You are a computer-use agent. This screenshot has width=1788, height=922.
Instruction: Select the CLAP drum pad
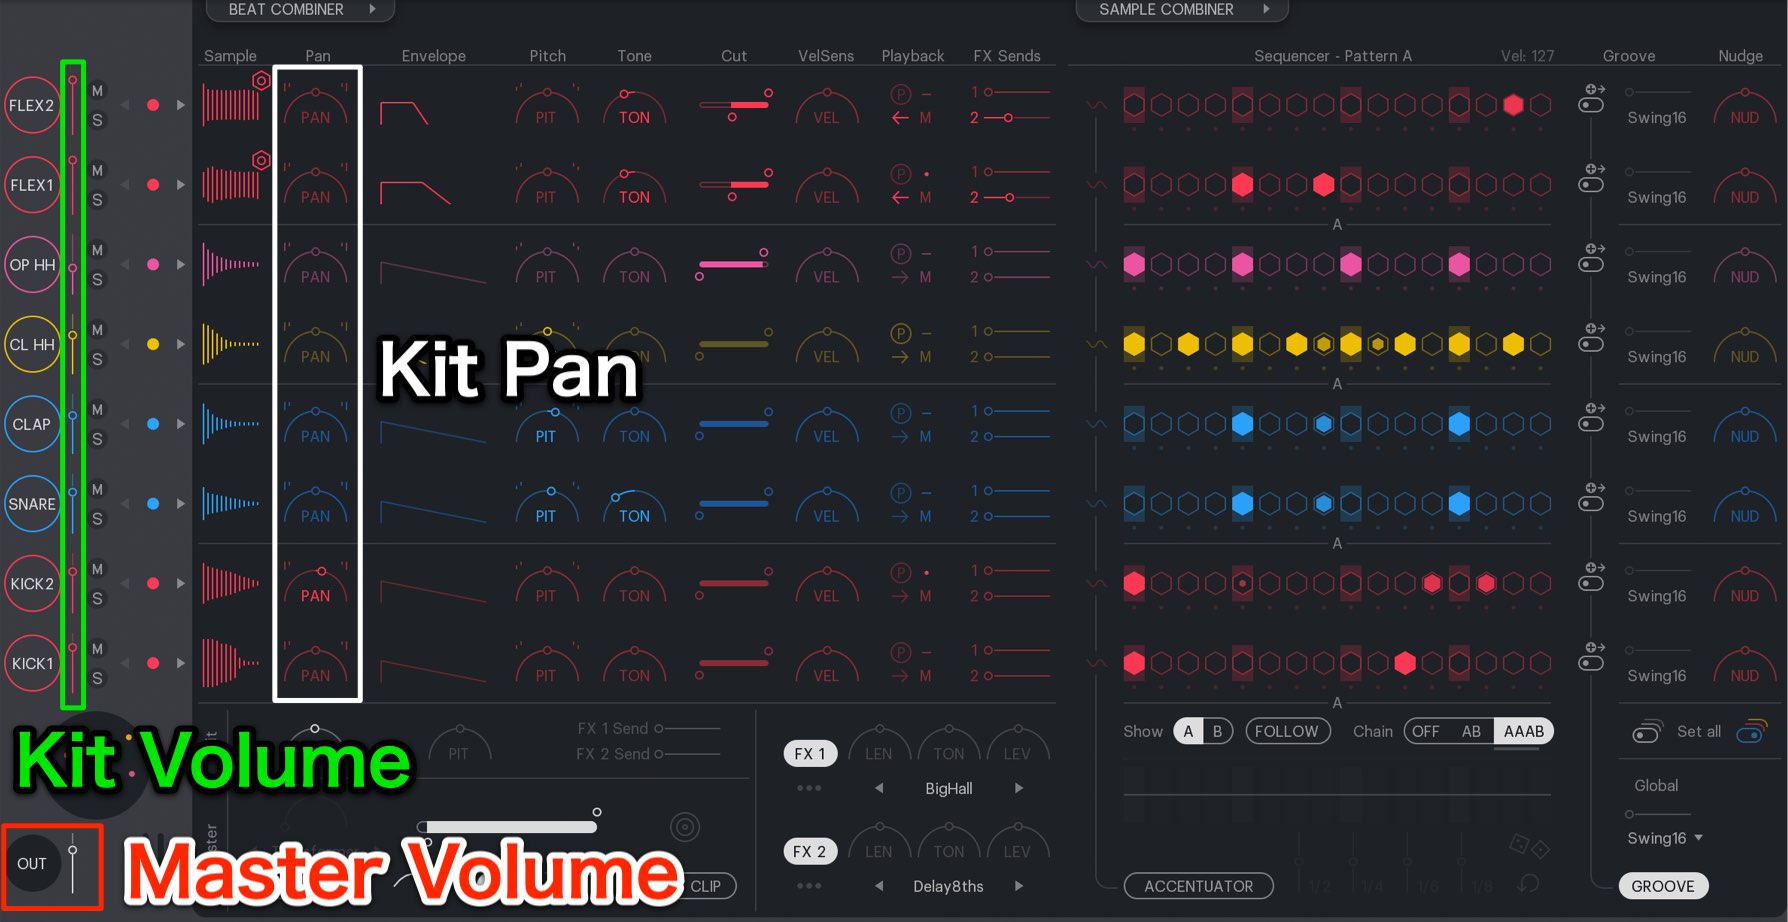coord(31,424)
